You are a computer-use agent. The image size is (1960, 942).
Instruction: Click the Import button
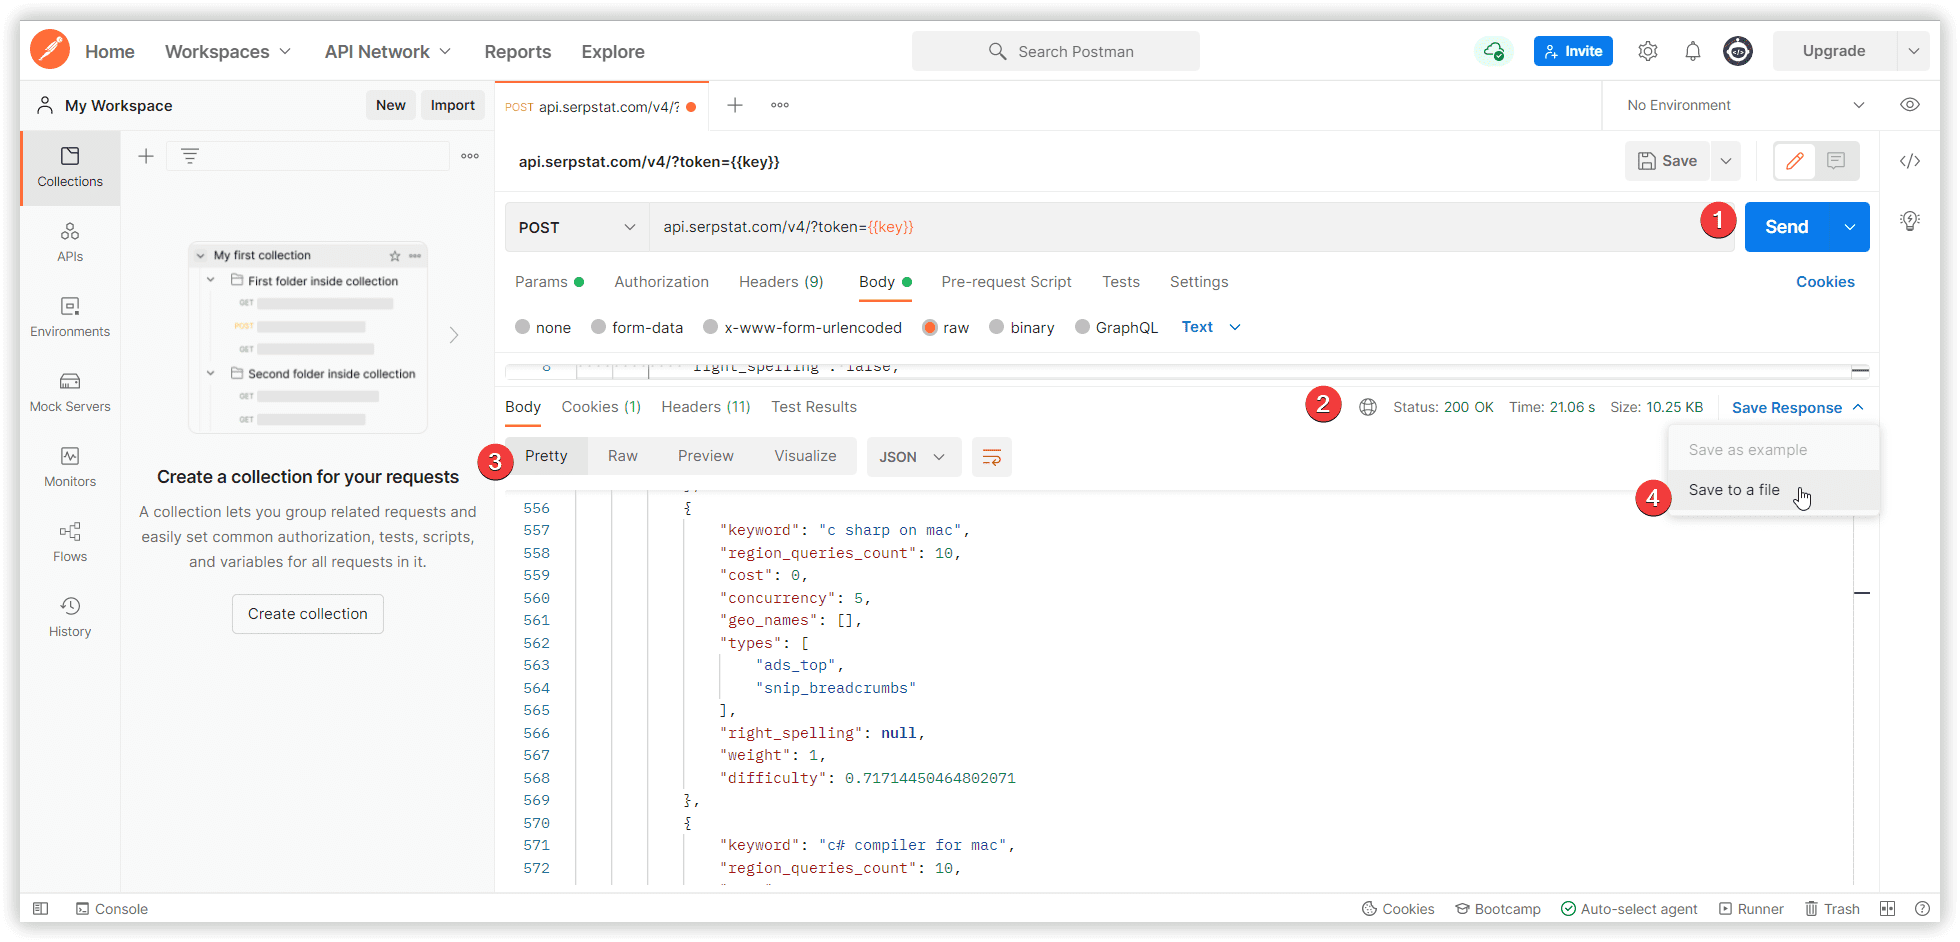coord(452,105)
